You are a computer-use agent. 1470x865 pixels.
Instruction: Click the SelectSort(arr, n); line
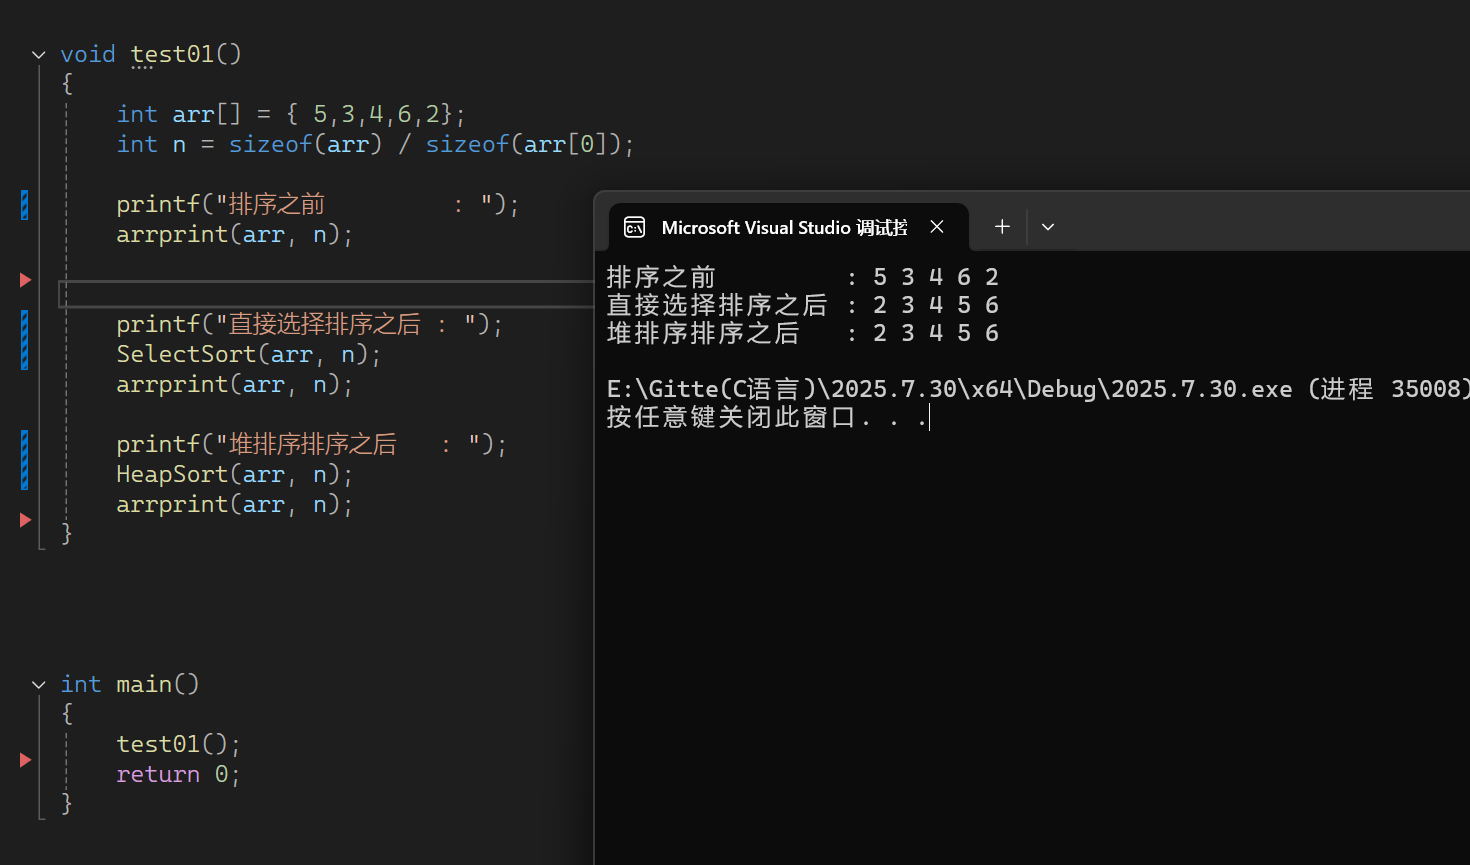coord(249,354)
